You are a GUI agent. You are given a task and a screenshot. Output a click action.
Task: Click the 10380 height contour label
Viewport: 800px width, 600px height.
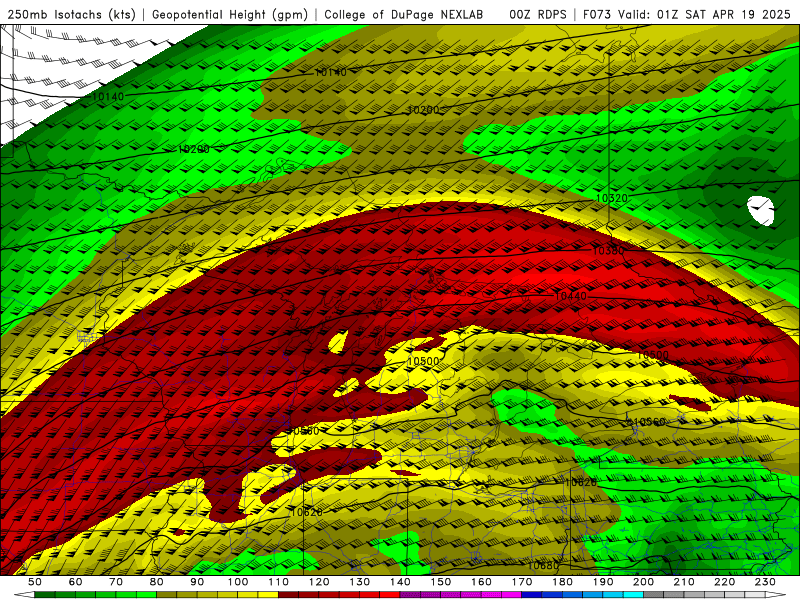click(x=608, y=251)
